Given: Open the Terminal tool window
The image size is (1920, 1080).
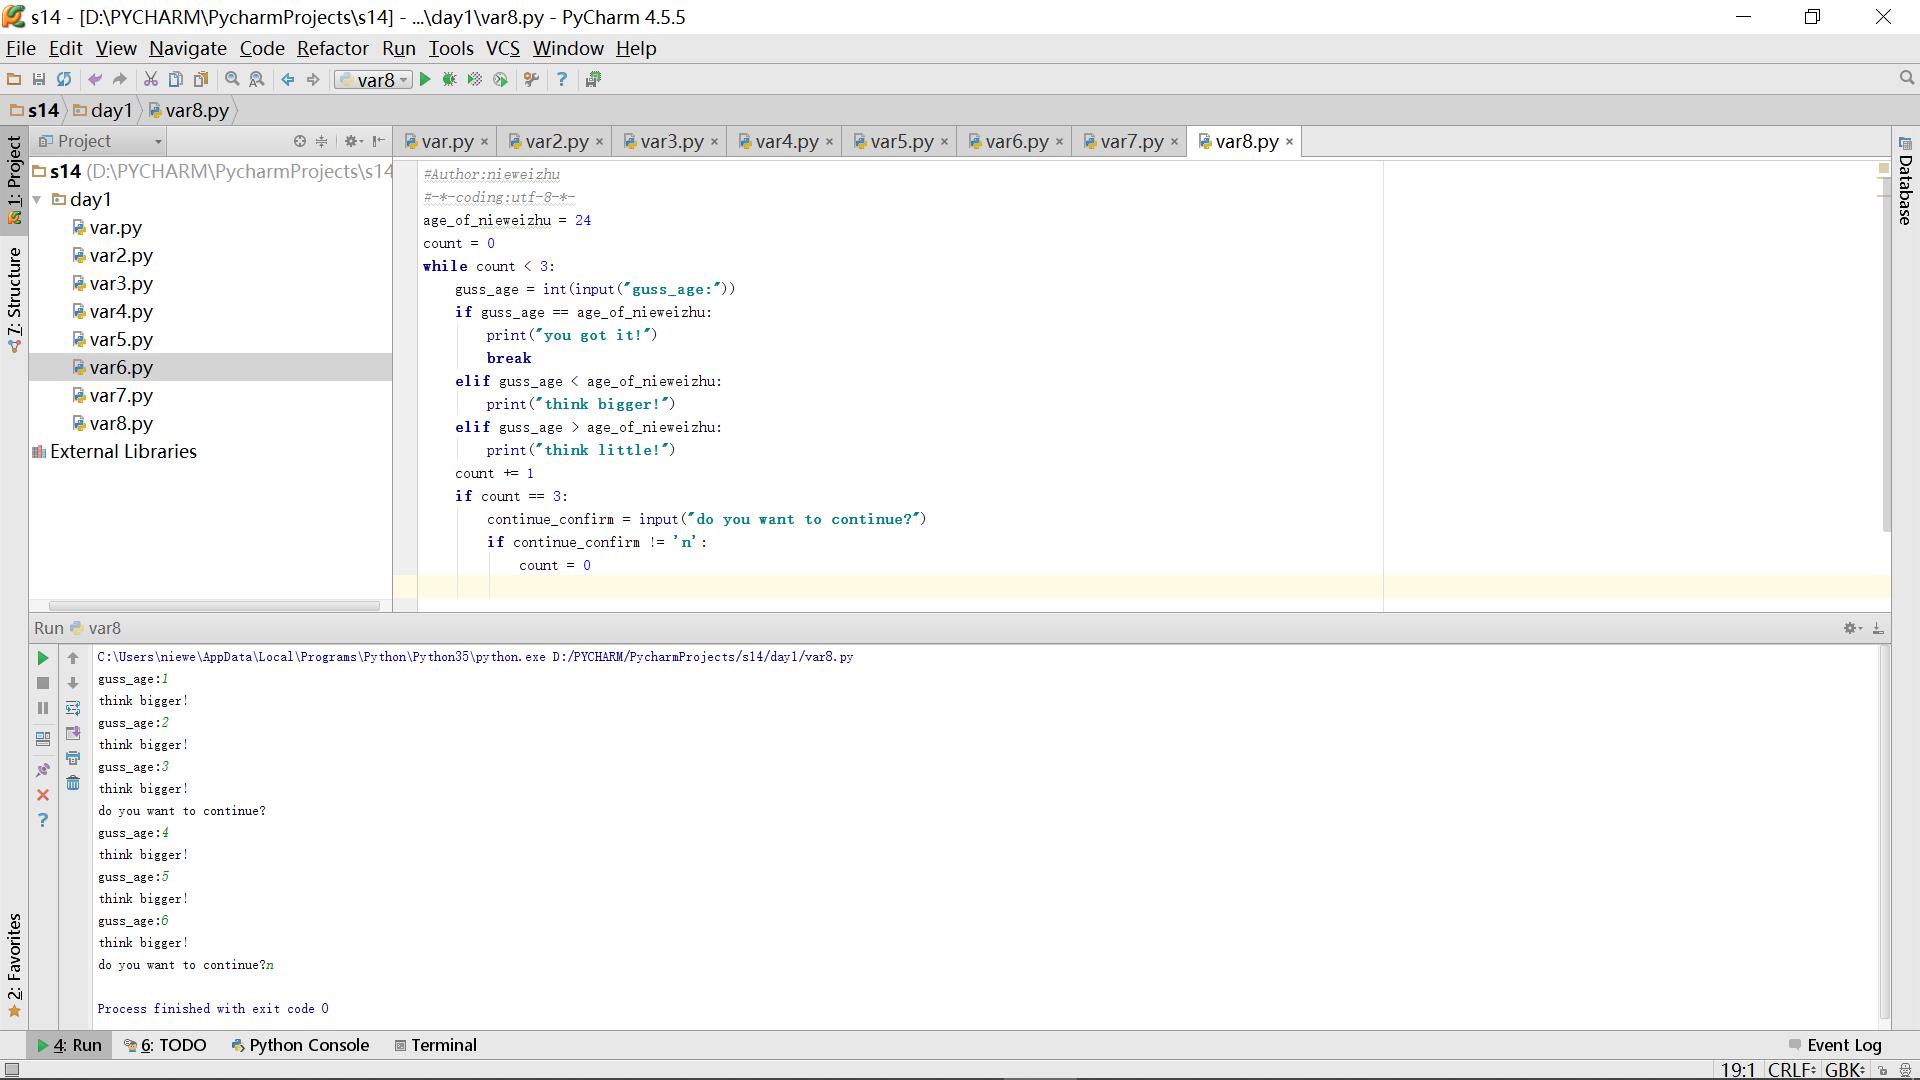Looking at the screenshot, I should [436, 1045].
